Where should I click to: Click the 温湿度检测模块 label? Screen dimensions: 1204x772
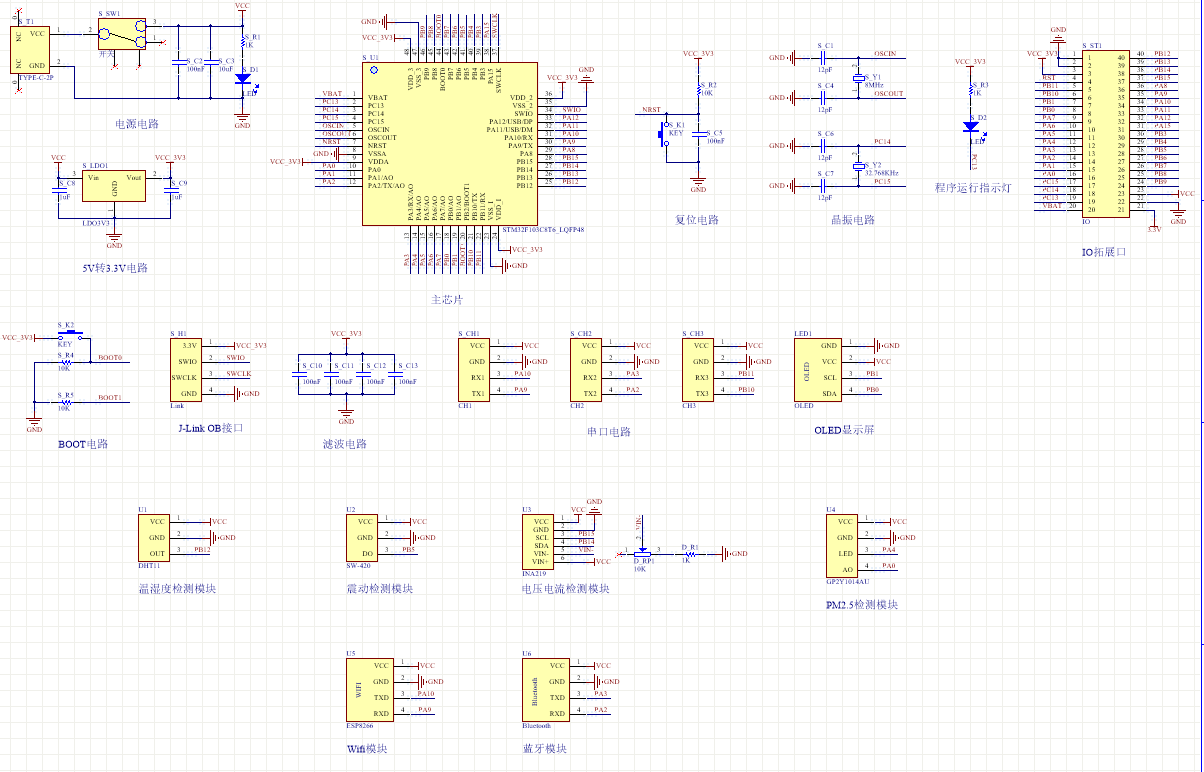point(177,588)
